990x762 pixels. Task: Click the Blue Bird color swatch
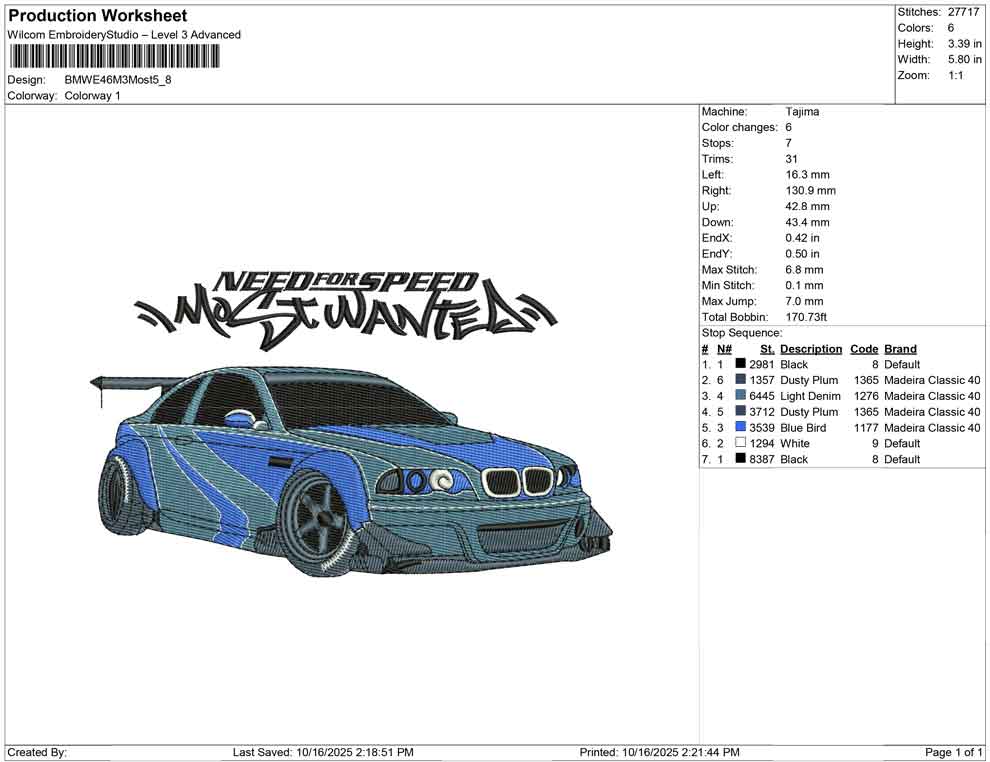741,427
